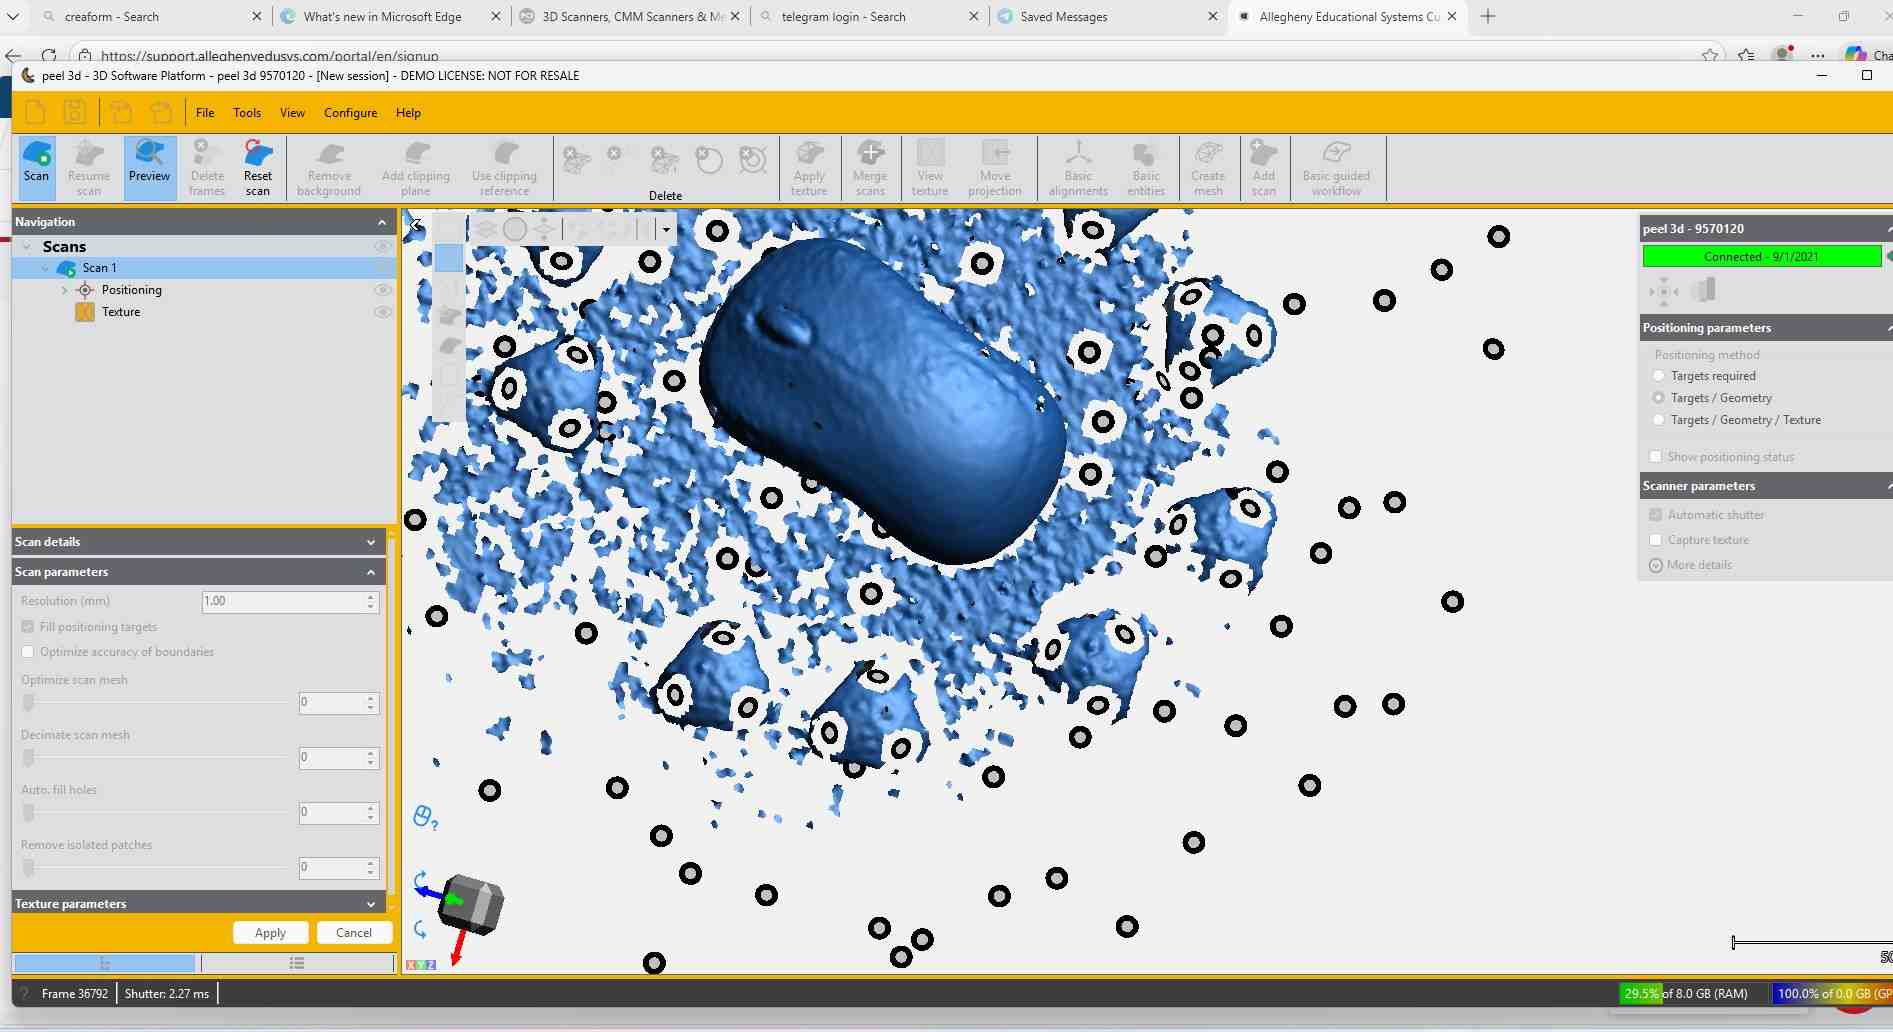Image resolution: width=1893 pixels, height=1032 pixels.
Task: Hide the Texture item in Navigation
Action: tap(383, 311)
